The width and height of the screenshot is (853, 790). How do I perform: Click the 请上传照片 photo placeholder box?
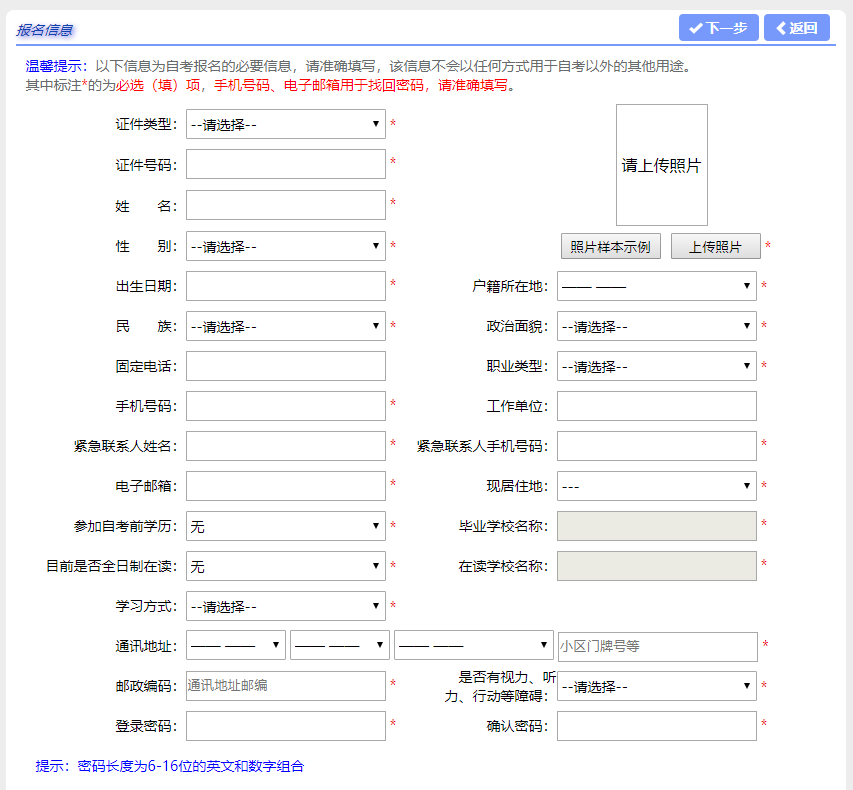coord(661,165)
